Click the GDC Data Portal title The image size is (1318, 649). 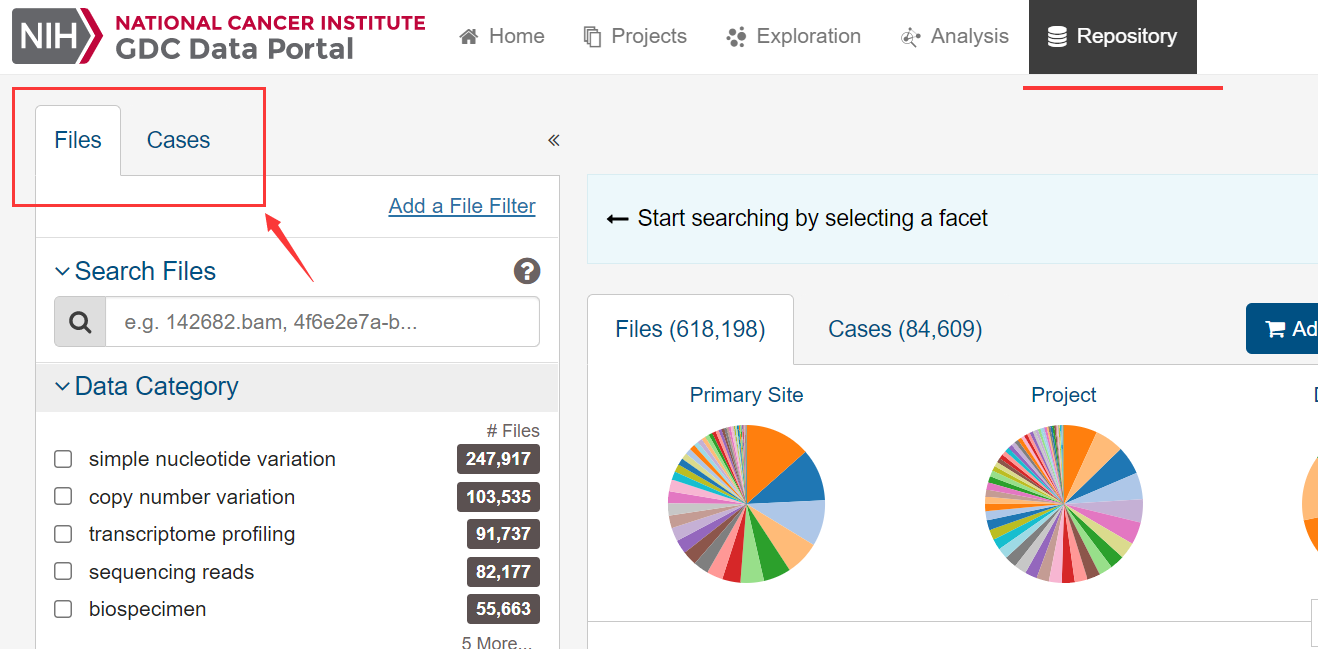click(x=234, y=49)
